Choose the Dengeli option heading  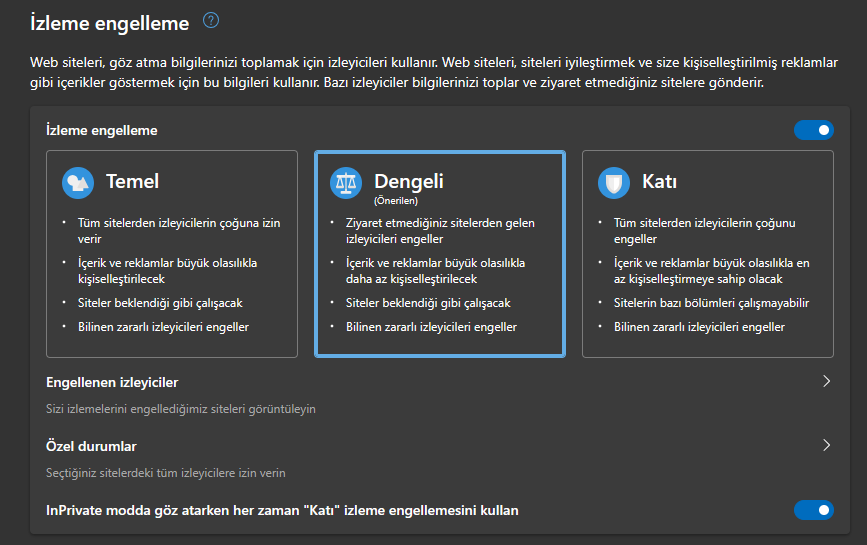pos(408,181)
